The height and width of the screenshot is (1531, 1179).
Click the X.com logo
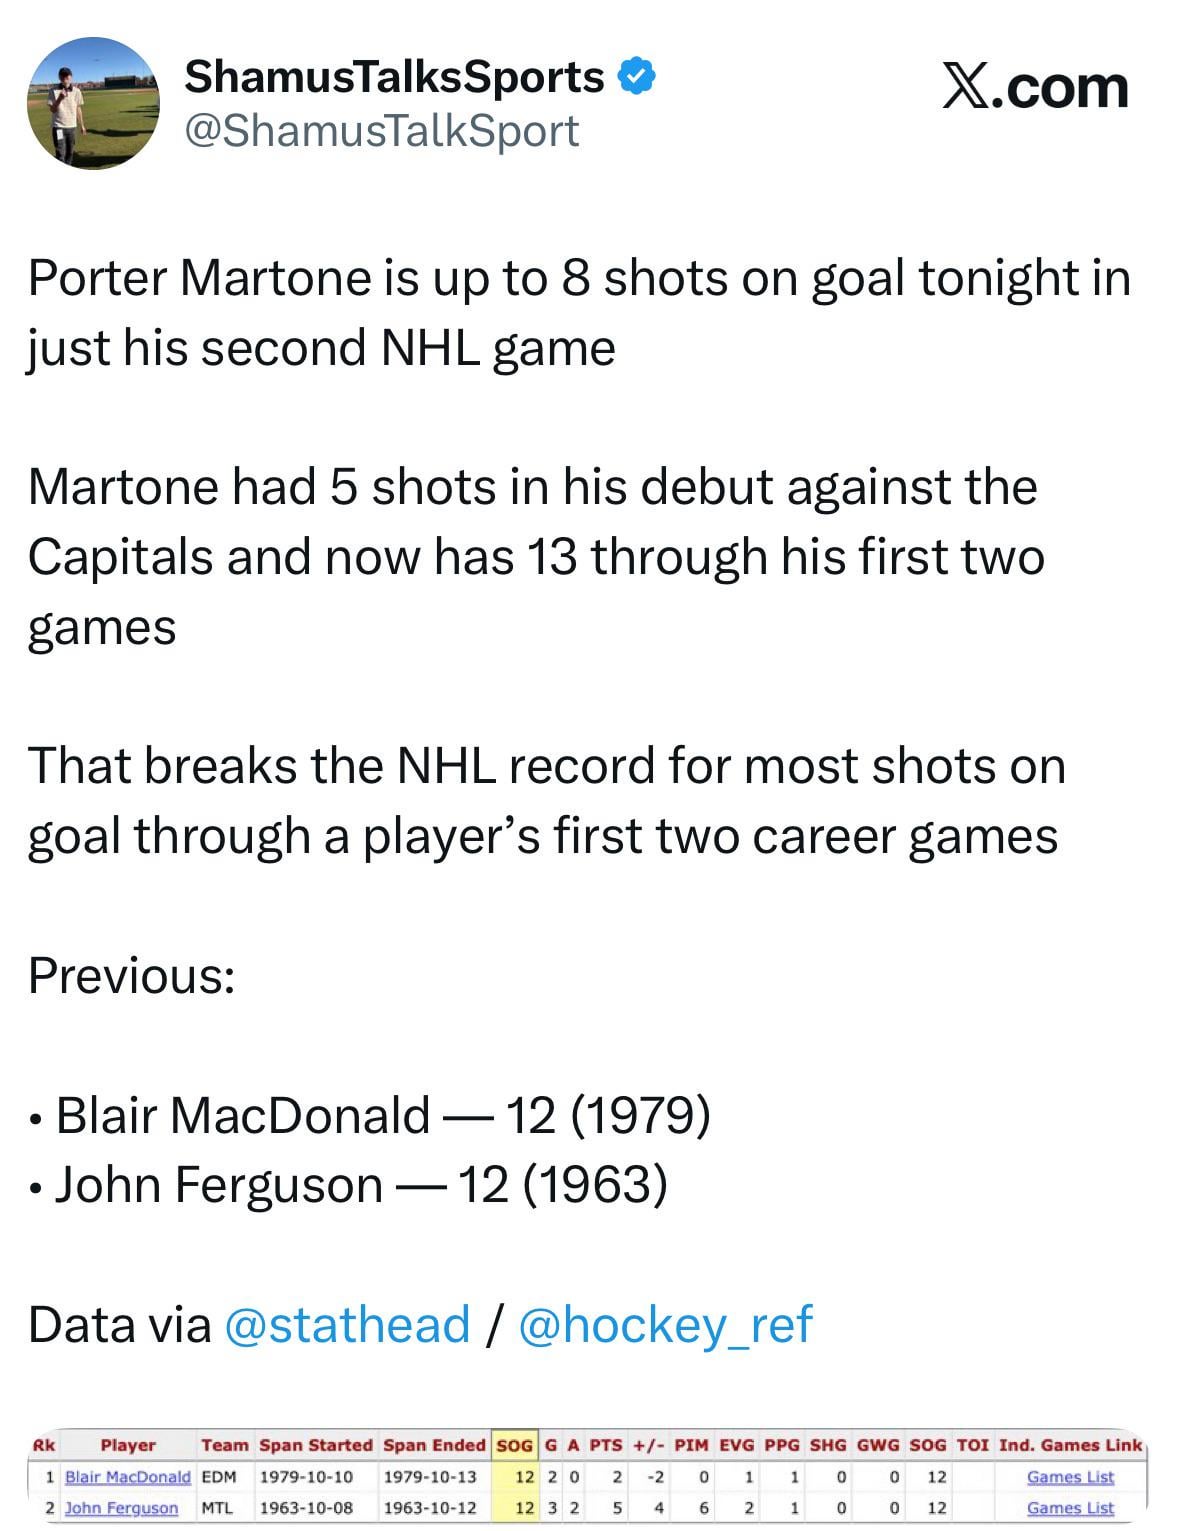(x=1035, y=88)
